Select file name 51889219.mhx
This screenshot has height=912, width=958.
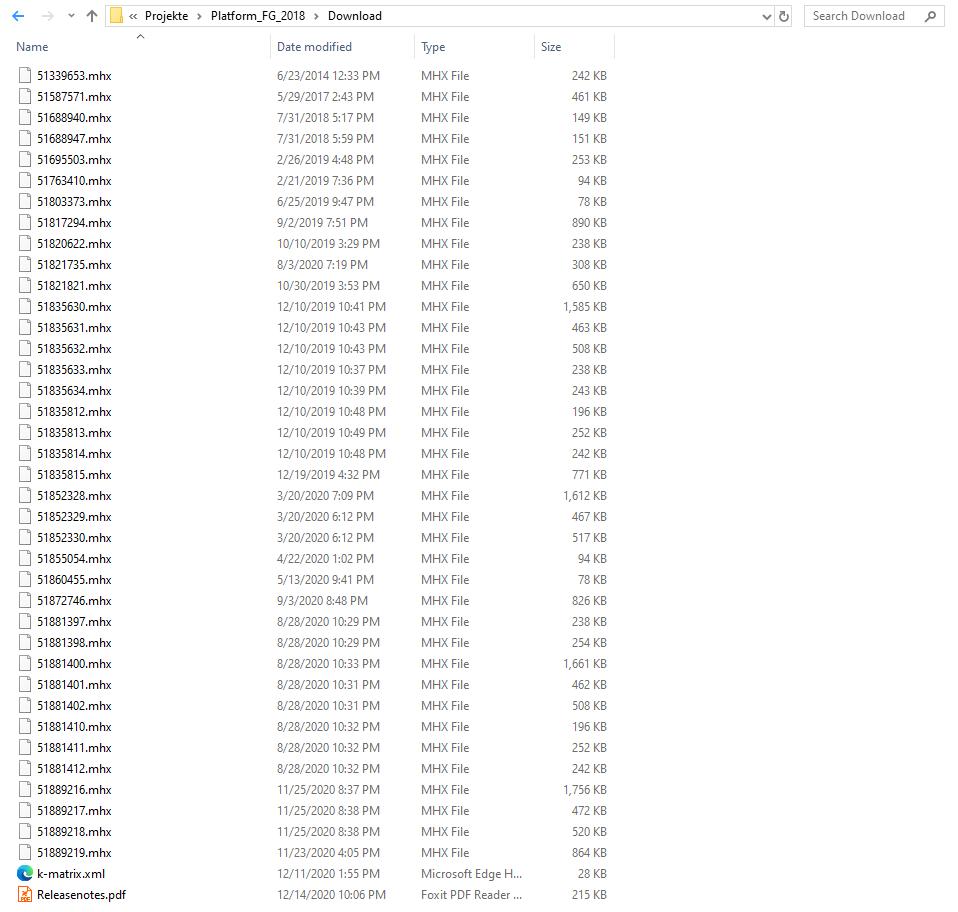click(74, 853)
